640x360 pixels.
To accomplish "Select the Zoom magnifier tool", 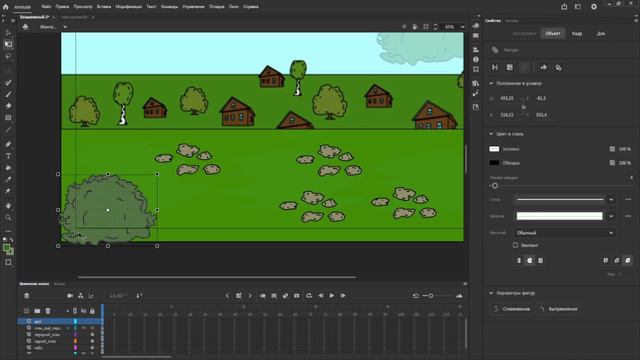I will pyautogui.click(x=8, y=218).
